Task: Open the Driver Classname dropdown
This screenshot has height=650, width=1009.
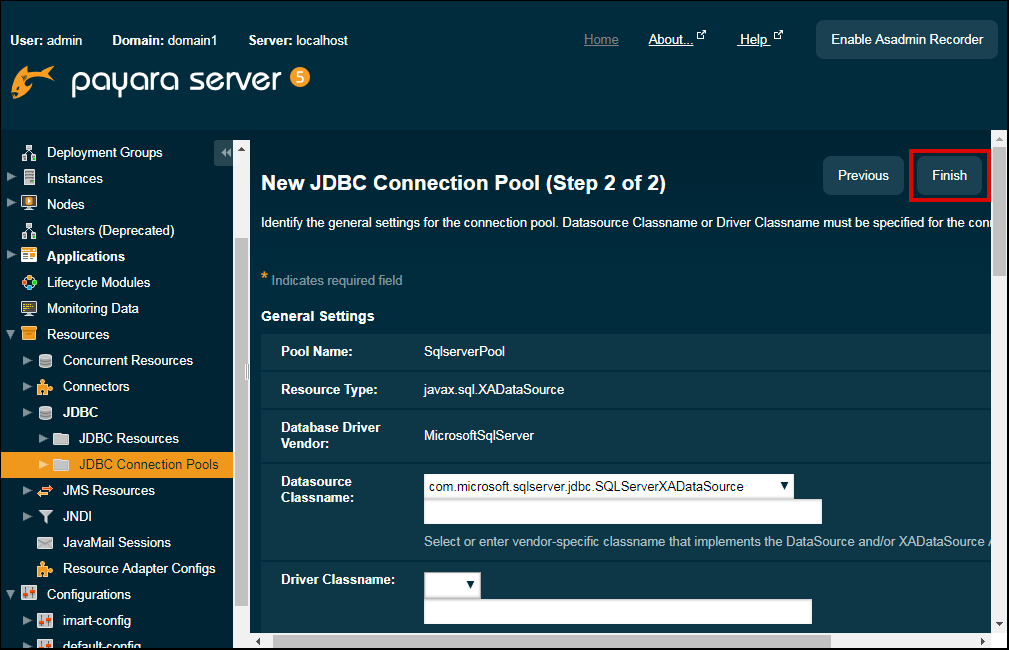Action: tap(452, 585)
